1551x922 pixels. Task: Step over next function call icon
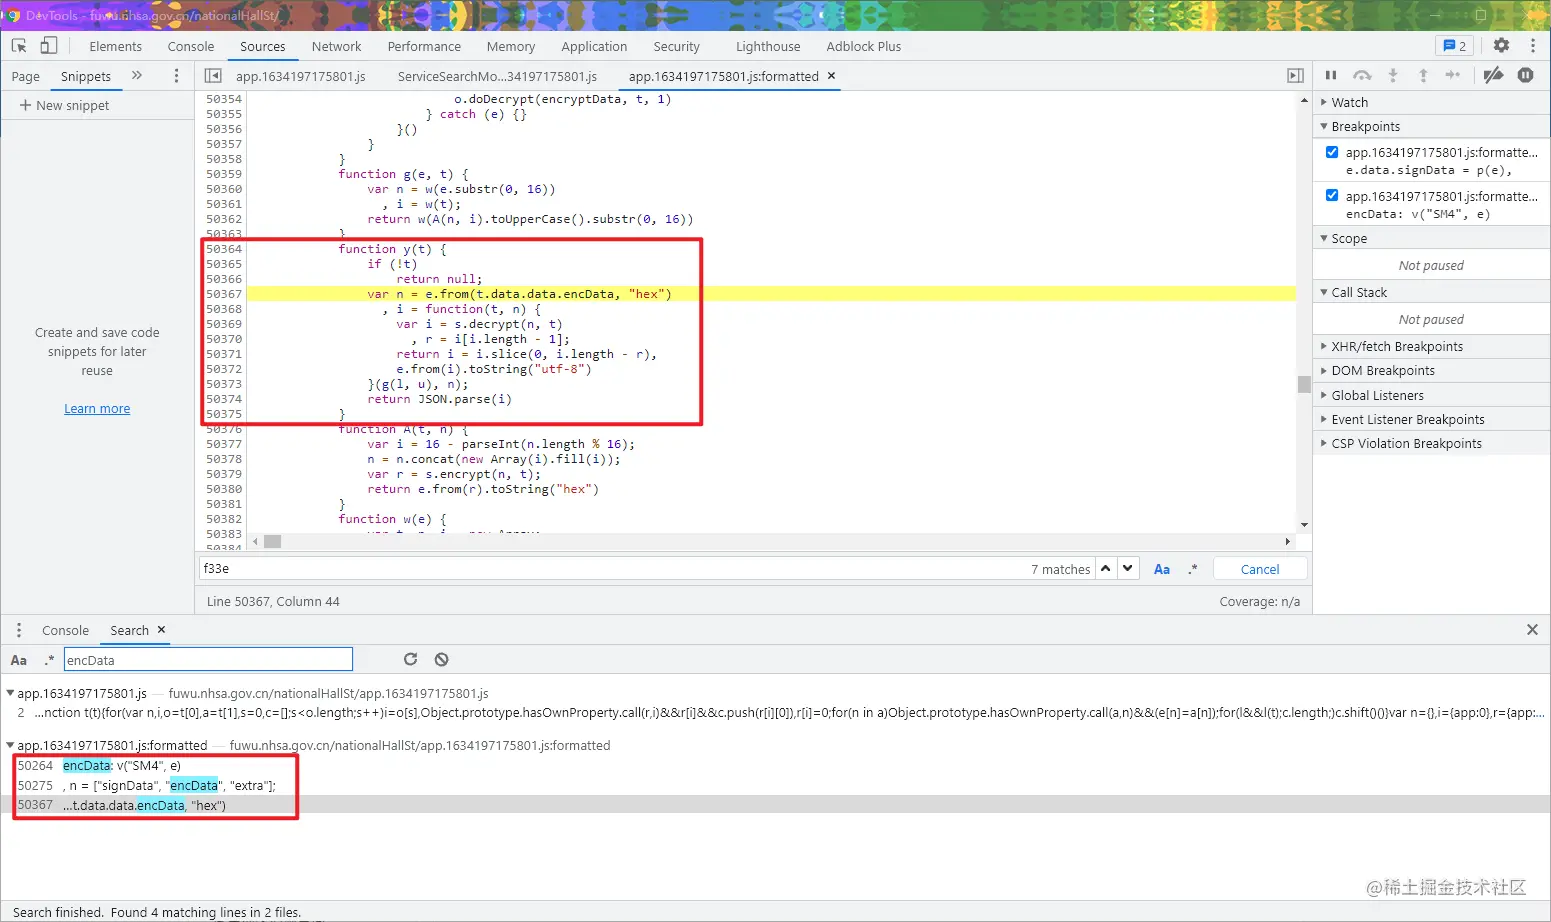1362,75
